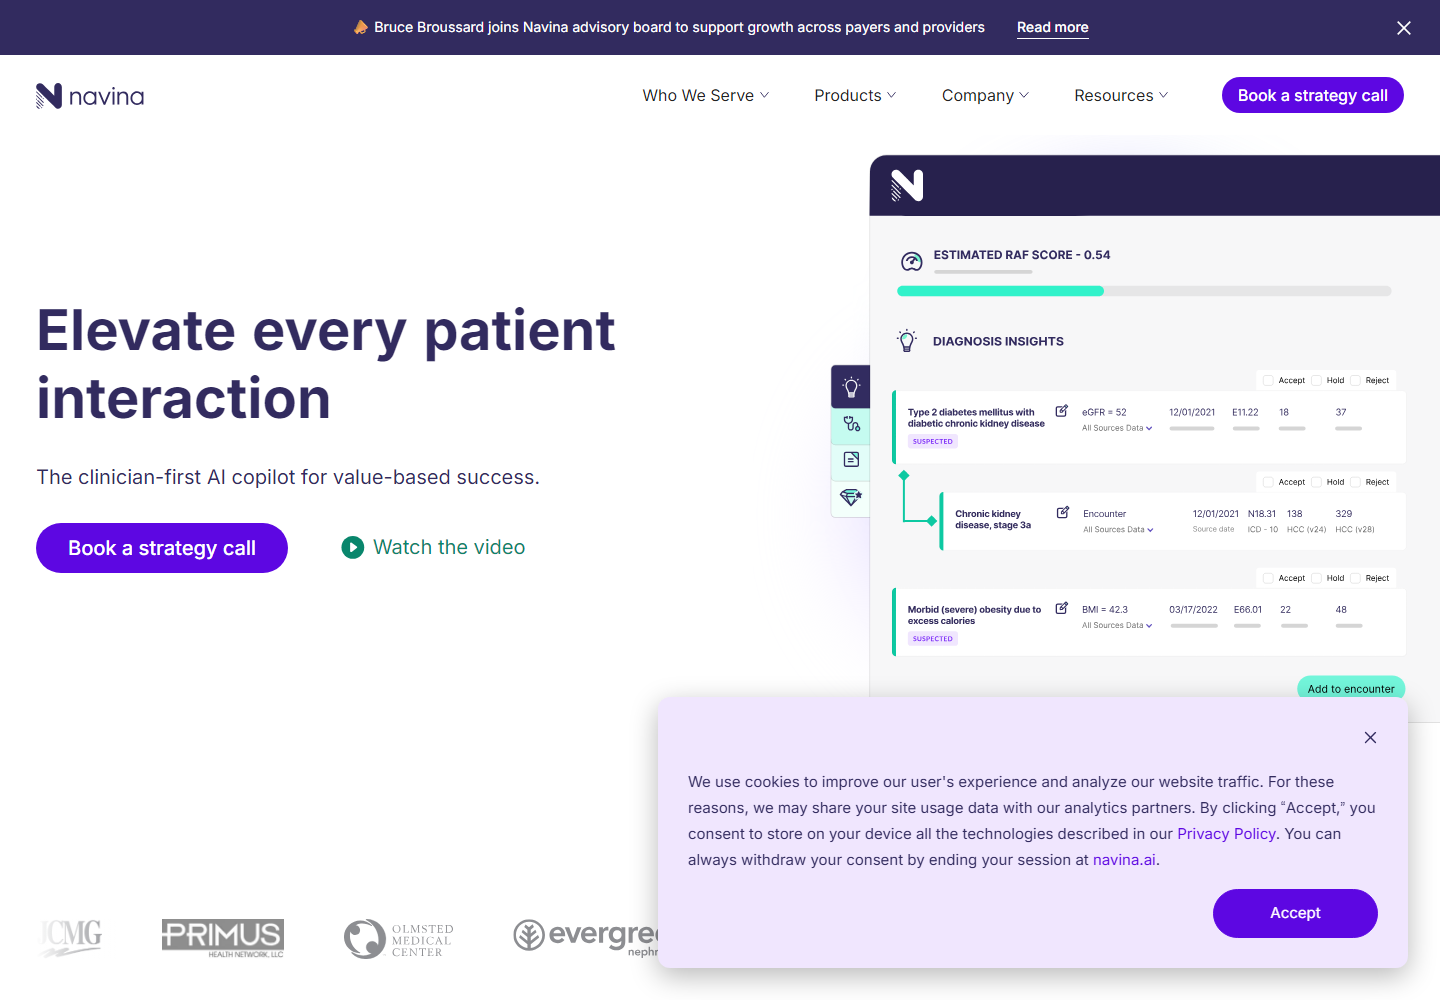Click the date 03/17/2022
Screen dimensions: 1440x1000
point(1193,610)
